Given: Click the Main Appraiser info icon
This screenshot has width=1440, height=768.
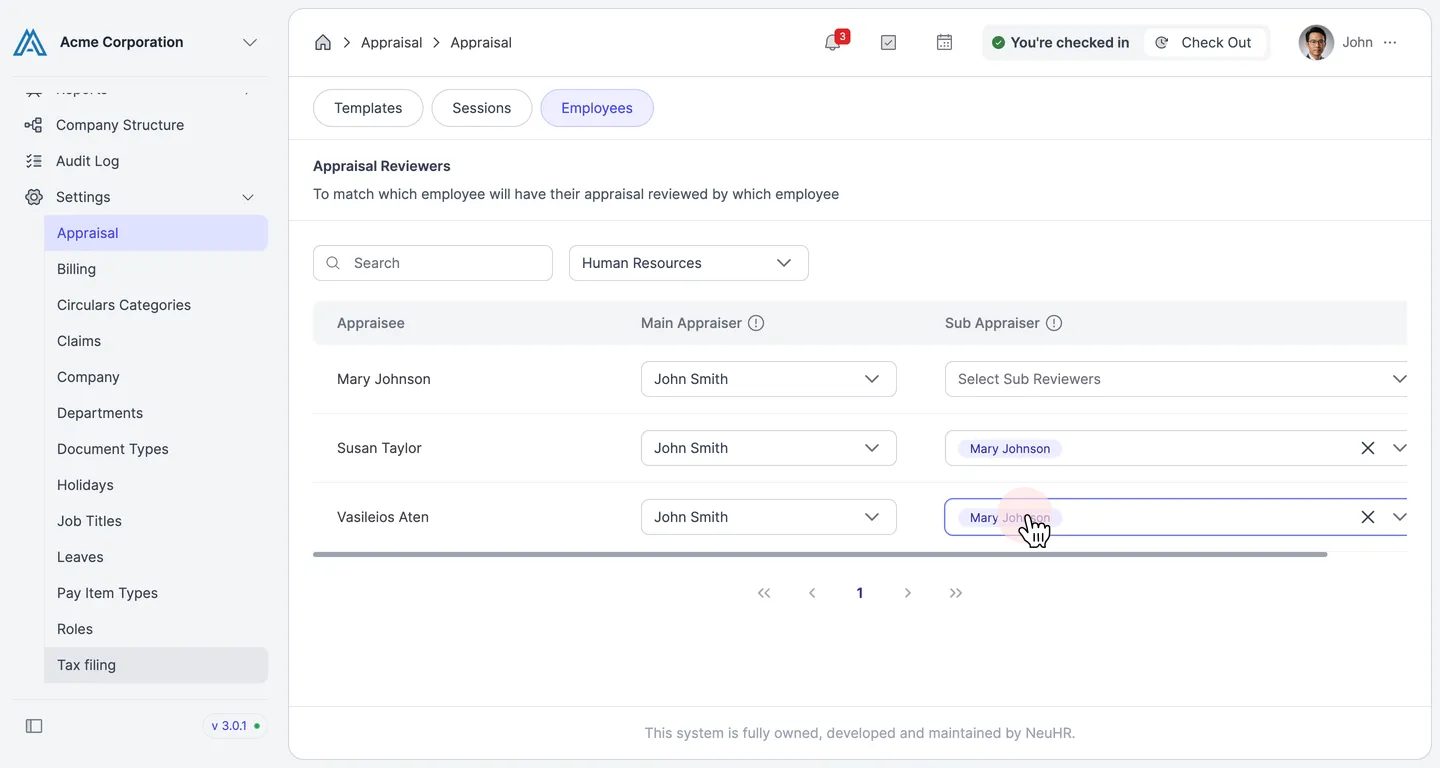Looking at the screenshot, I should pos(756,323).
